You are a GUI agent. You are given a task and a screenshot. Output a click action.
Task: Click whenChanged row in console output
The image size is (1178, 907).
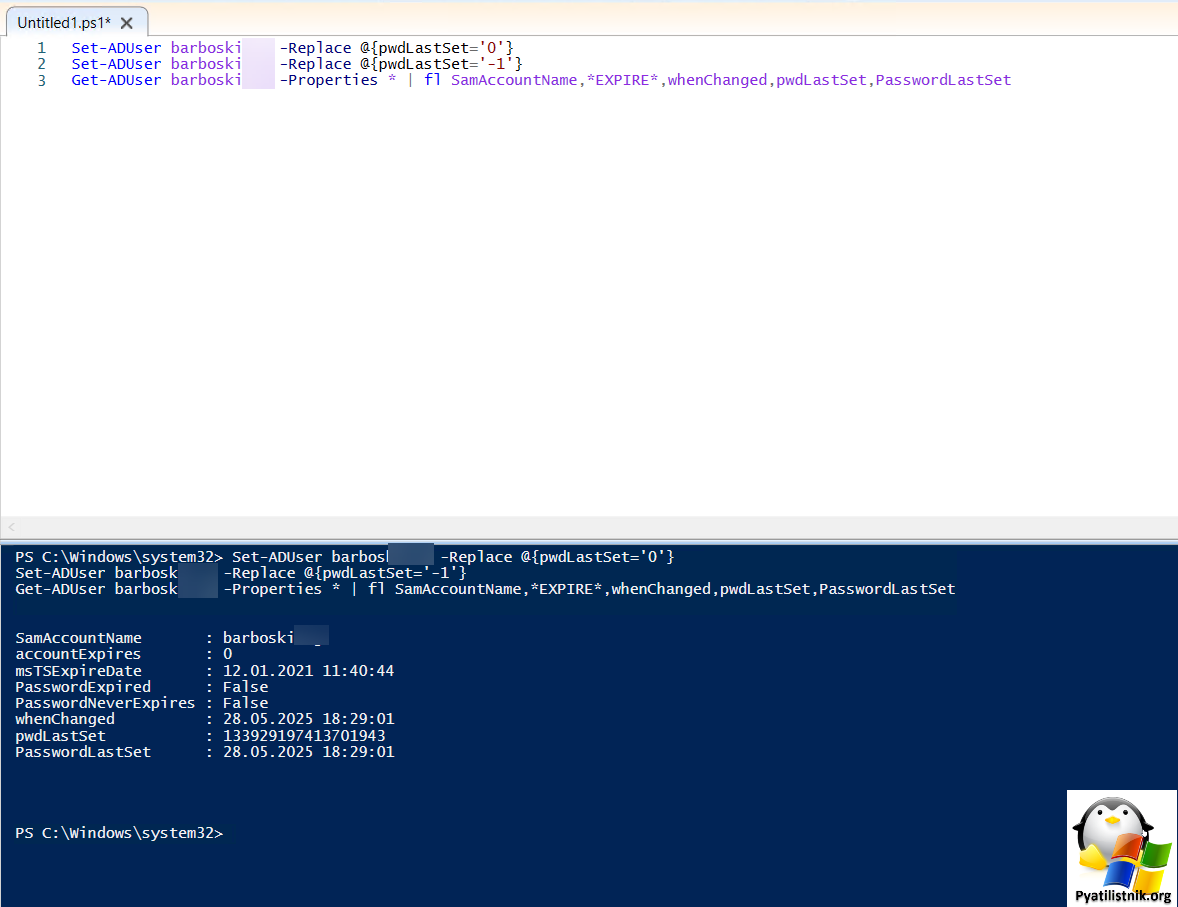point(204,719)
